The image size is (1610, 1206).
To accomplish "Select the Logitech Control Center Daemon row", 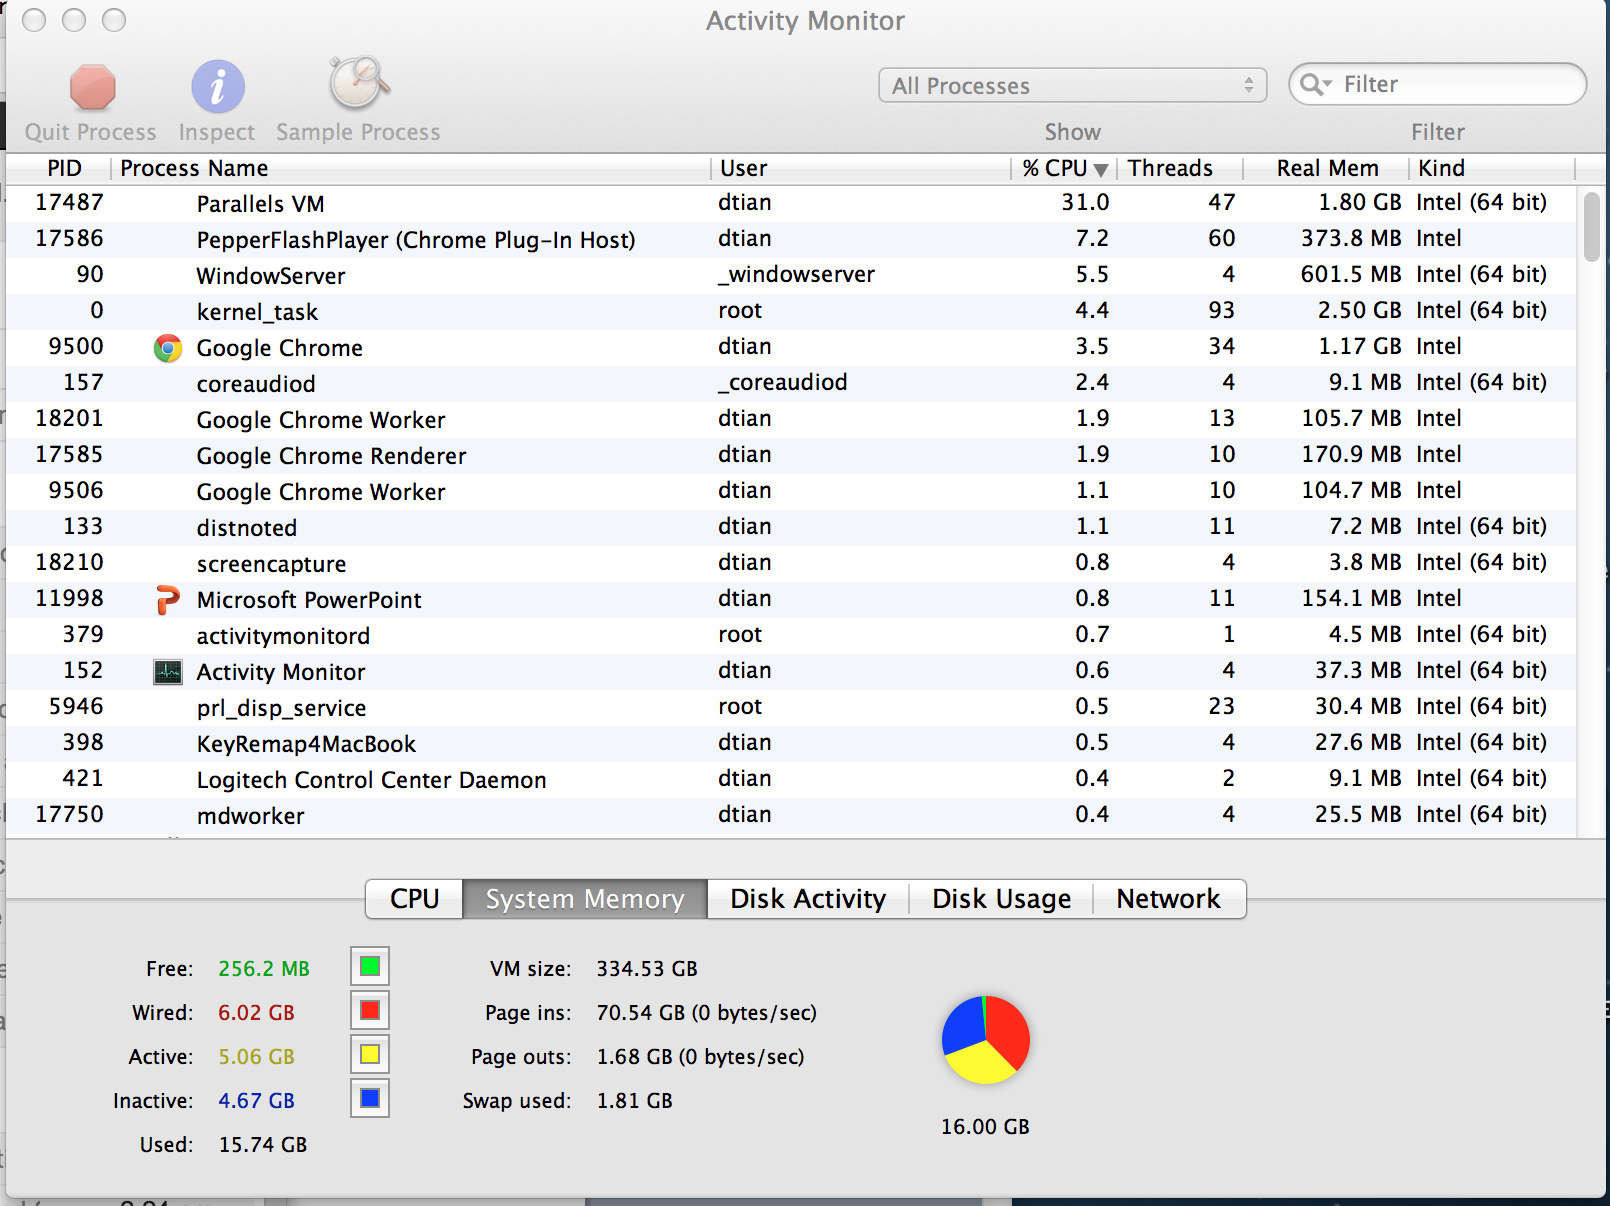I will [791, 779].
